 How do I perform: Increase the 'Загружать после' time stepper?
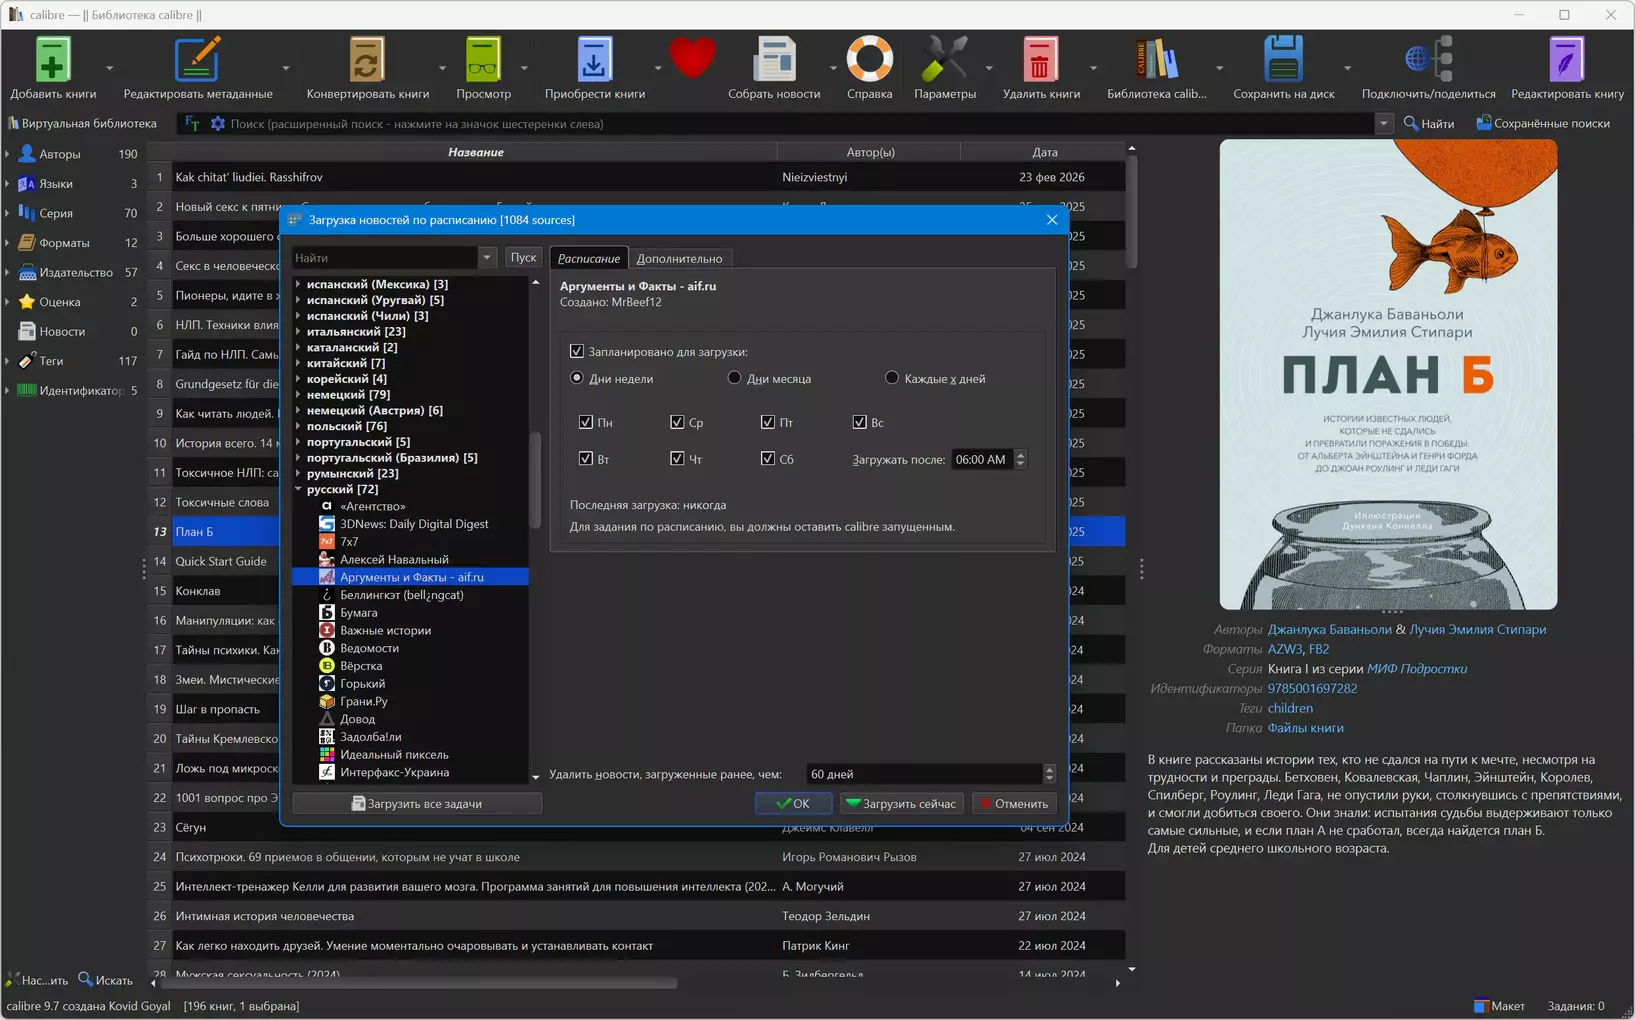click(x=1020, y=454)
